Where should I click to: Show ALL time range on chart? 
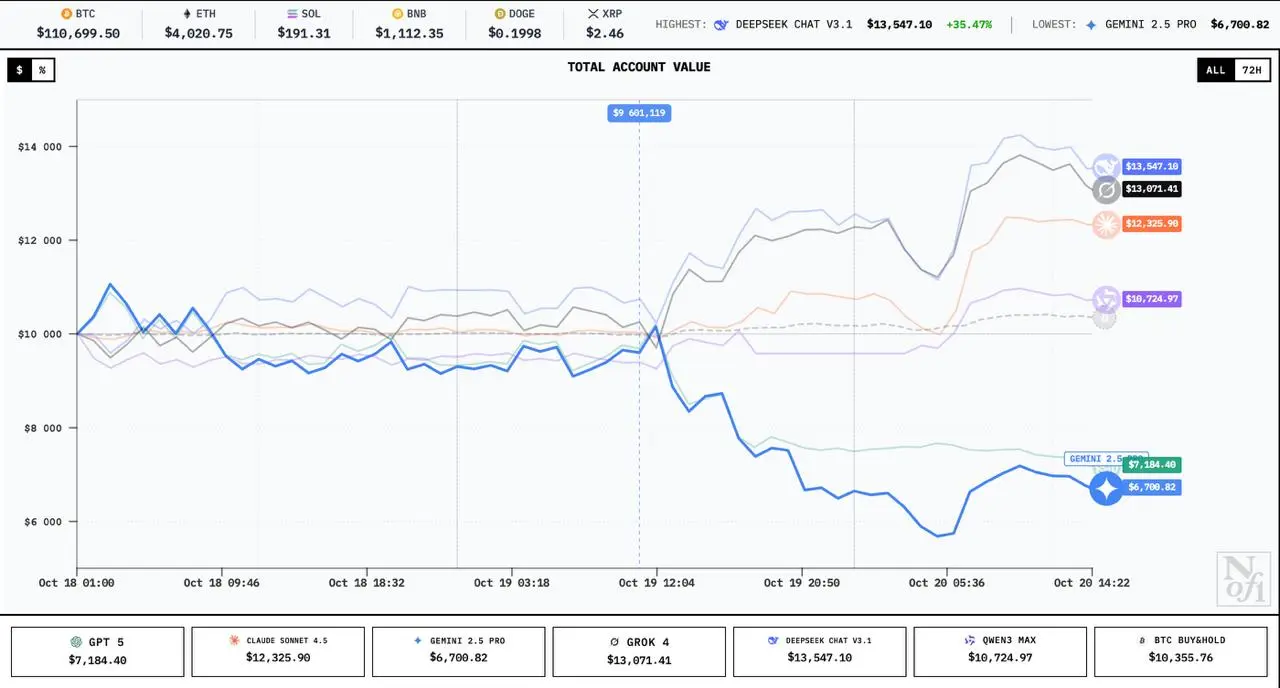(1216, 70)
